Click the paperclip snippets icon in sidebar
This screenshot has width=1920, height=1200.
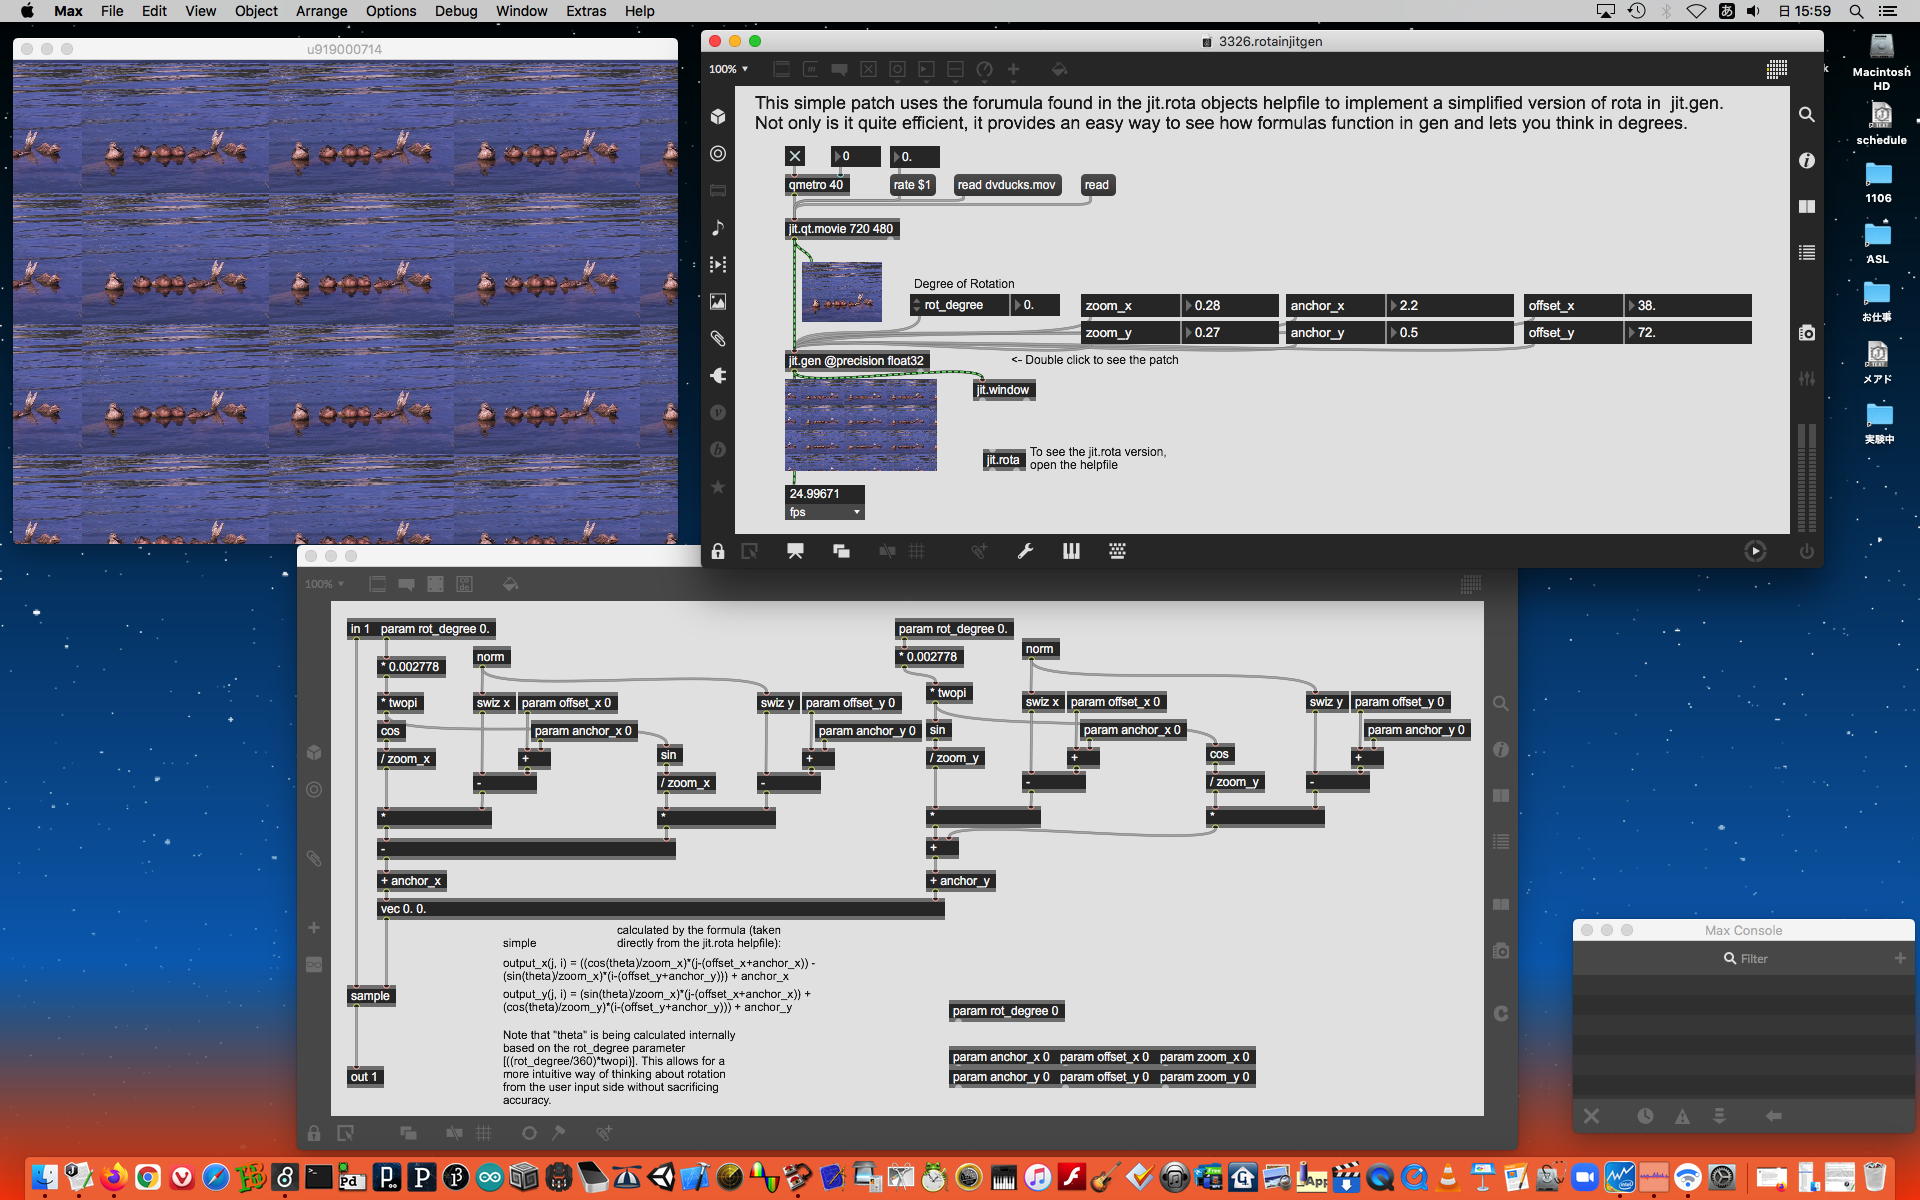click(x=718, y=339)
